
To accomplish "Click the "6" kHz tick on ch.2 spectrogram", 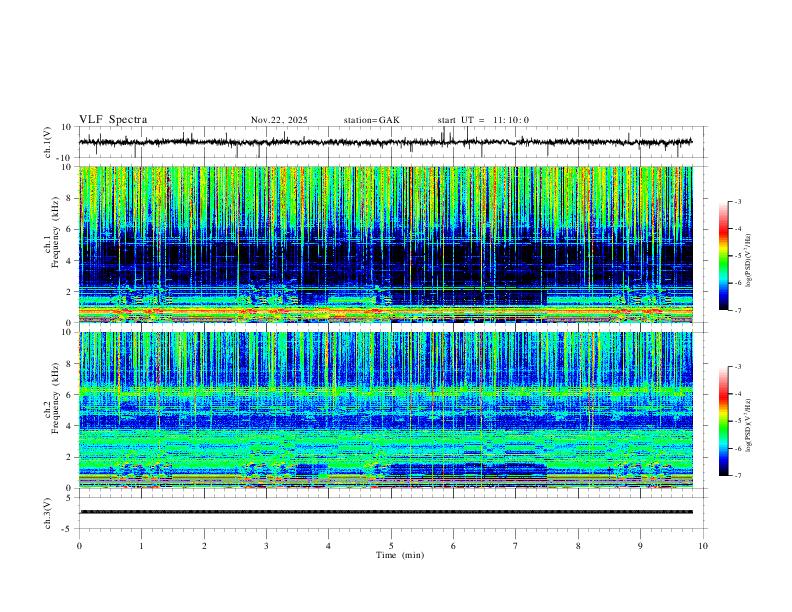I will pyautogui.click(x=70, y=395).
